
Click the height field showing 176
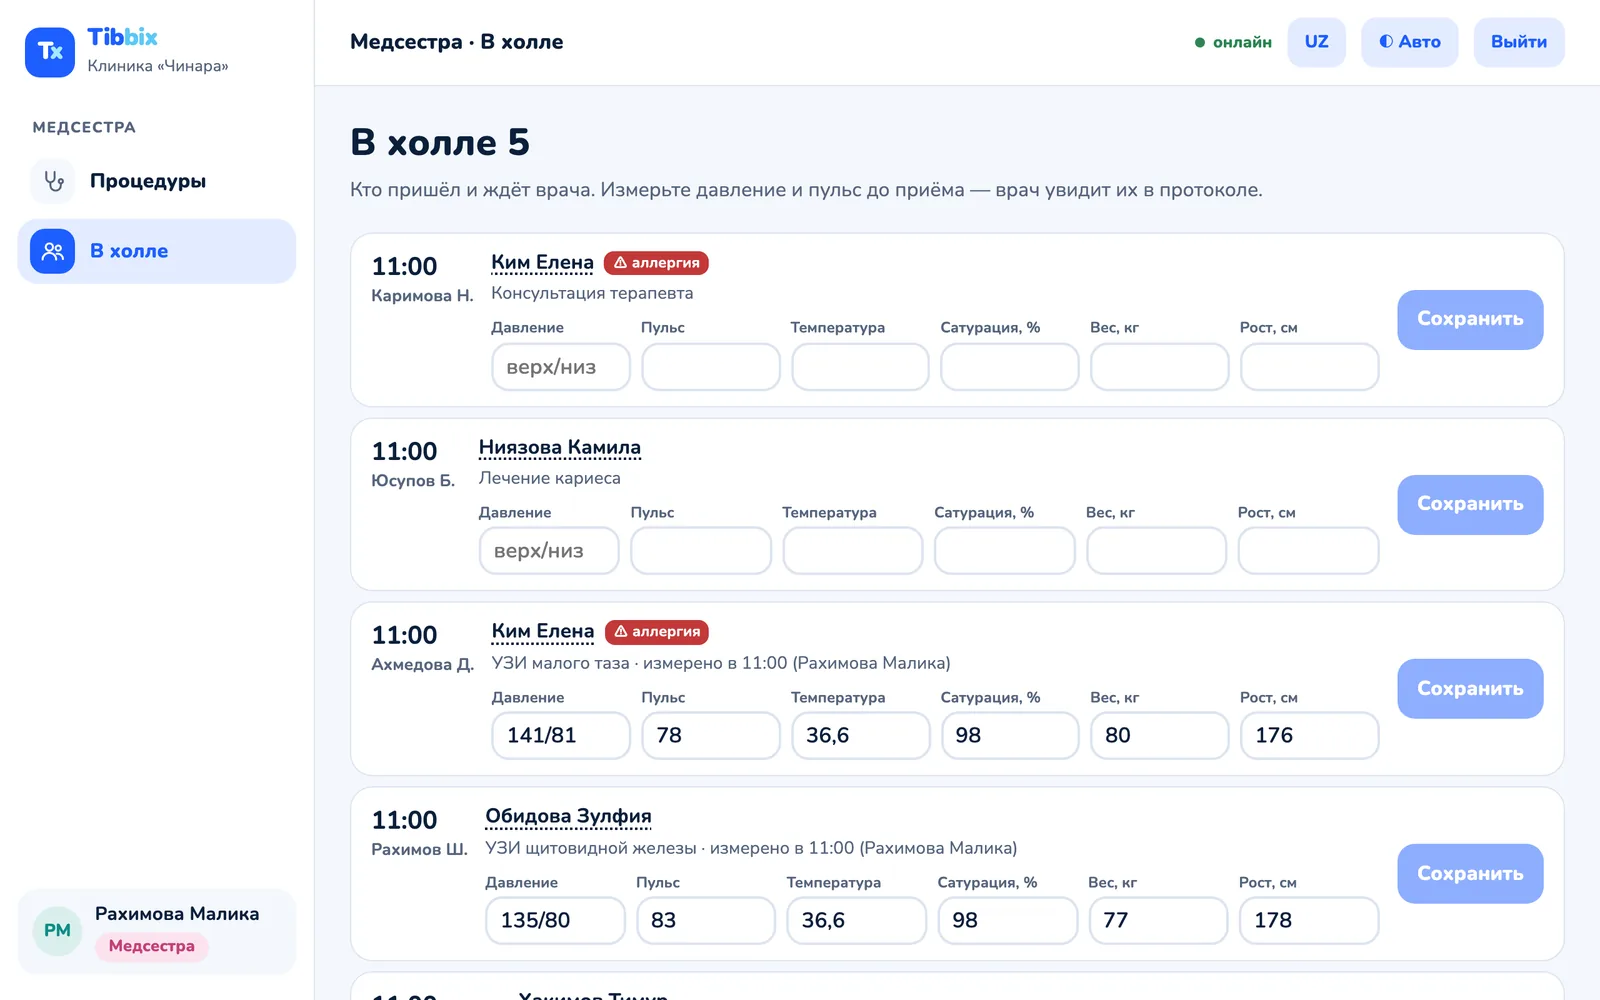pos(1310,736)
